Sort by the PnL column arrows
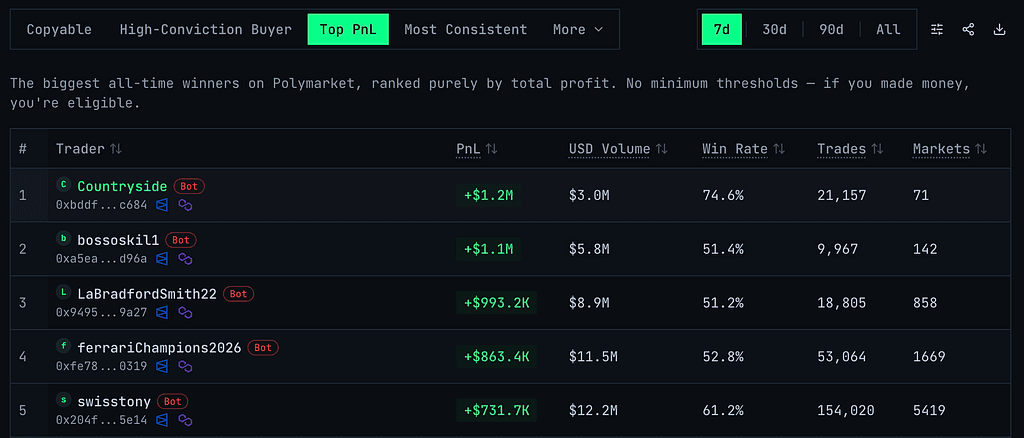The width and height of the screenshot is (1024, 438). [492, 149]
